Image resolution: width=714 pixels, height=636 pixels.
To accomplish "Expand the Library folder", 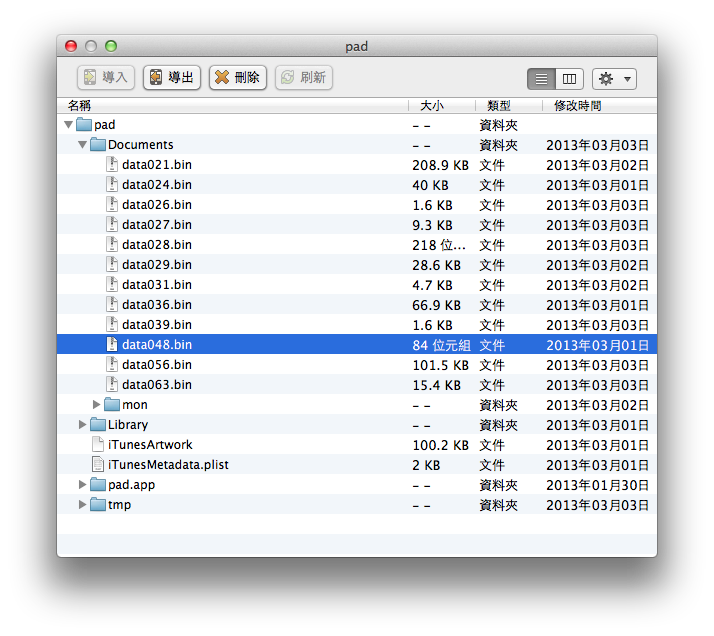I will coord(83,425).
